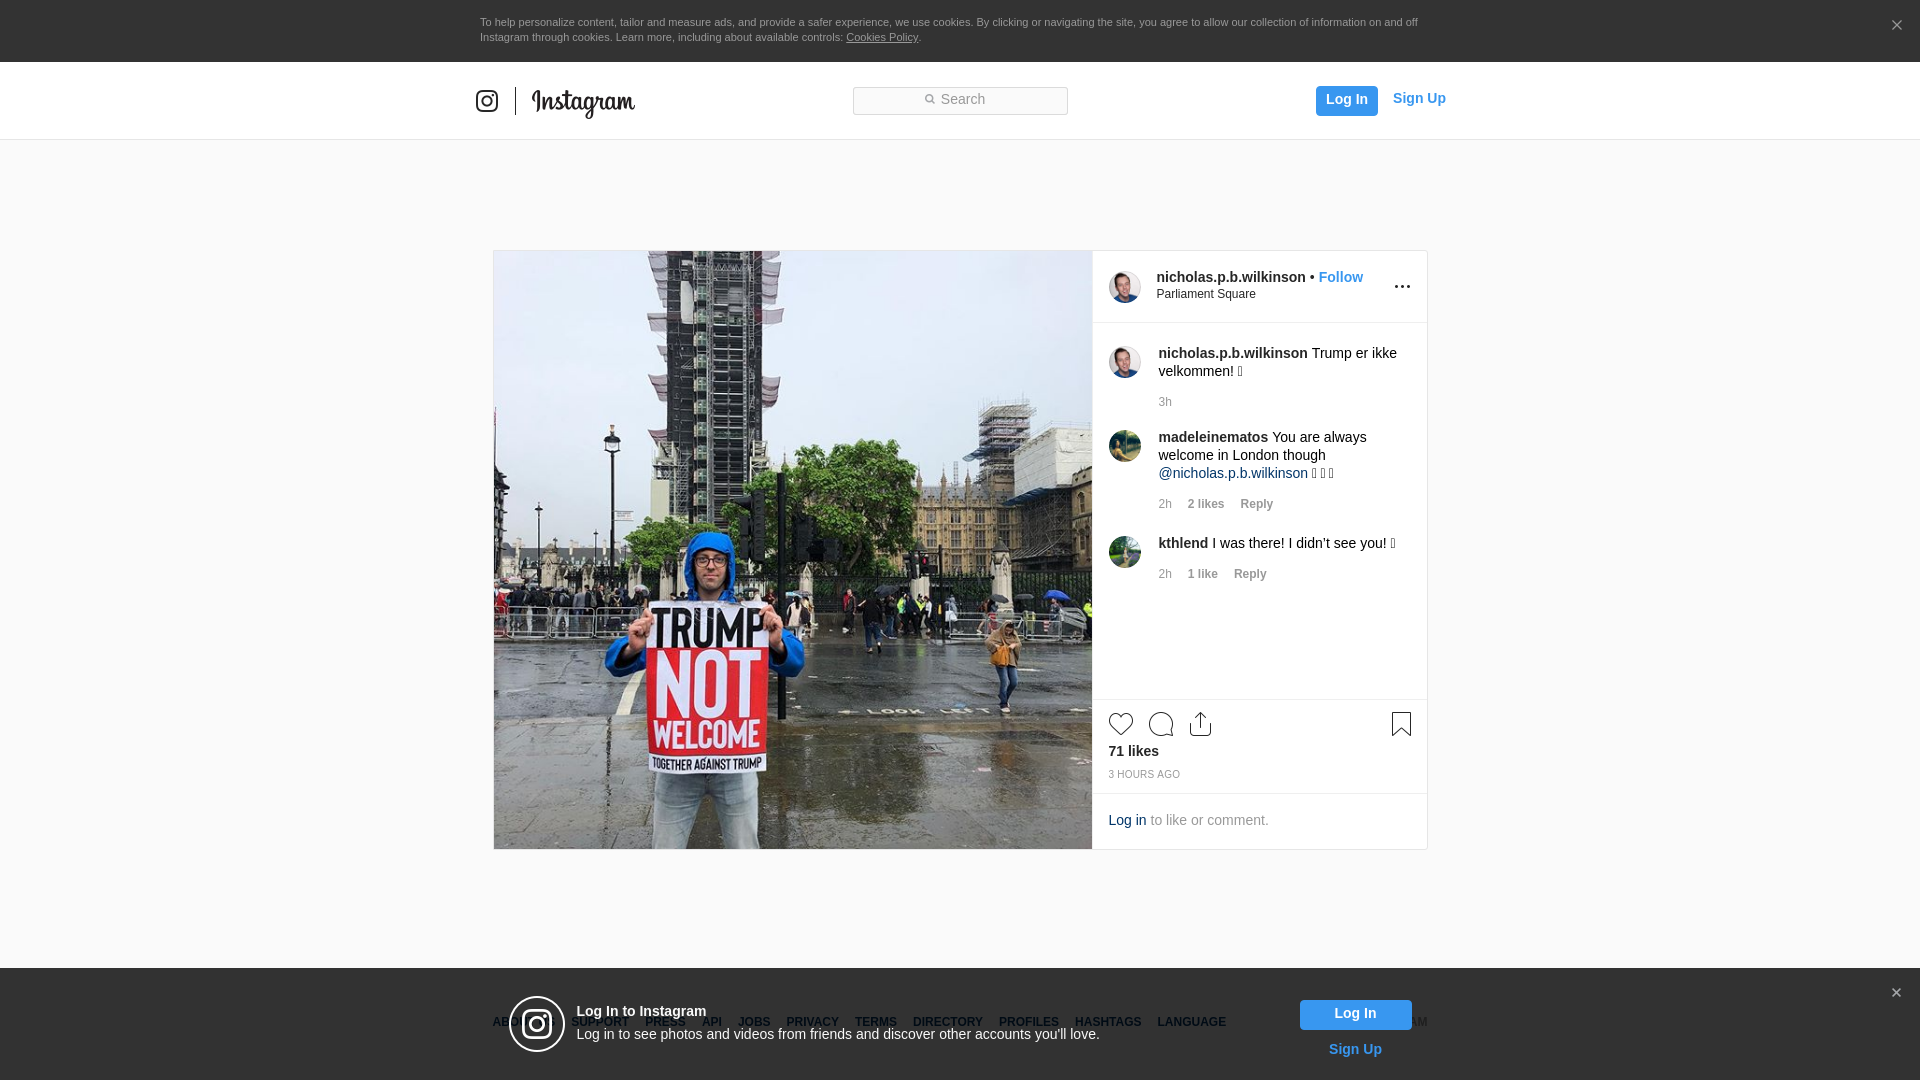Click Log In in bottom banner
The width and height of the screenshot is (1920, 1080).
pyautogui.click(x=1355, y=1015)
